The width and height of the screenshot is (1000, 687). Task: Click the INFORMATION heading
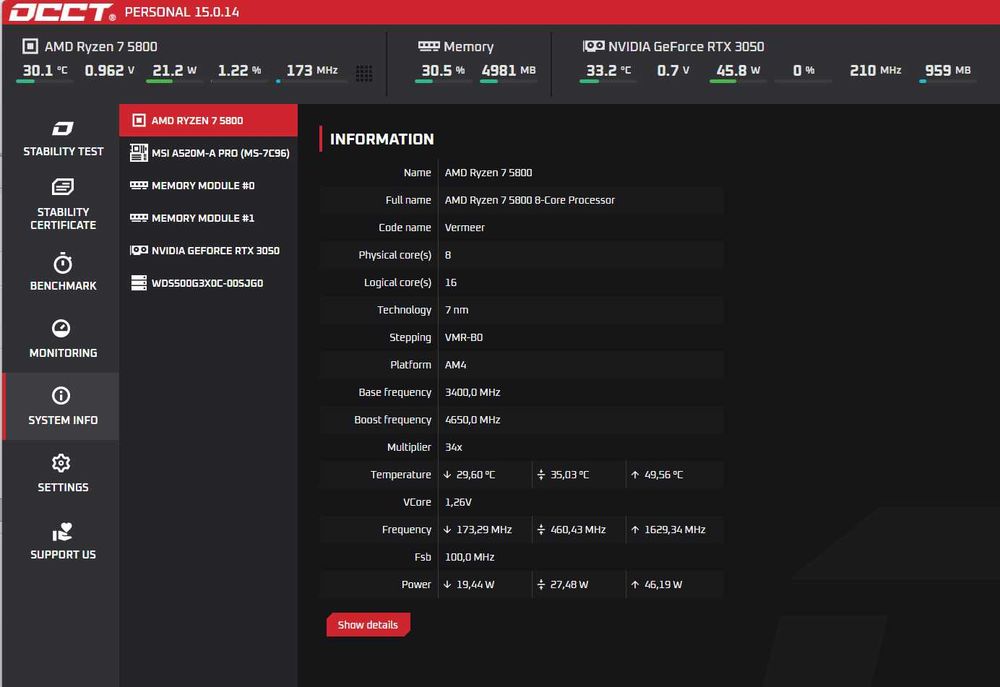[381, 139]
